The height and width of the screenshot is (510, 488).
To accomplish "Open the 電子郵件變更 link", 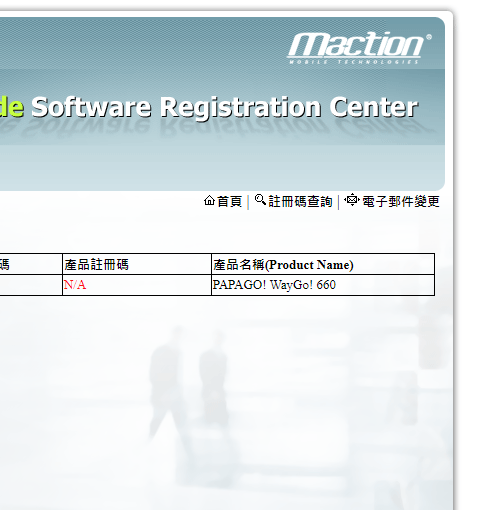I will [x=401, y=201].
